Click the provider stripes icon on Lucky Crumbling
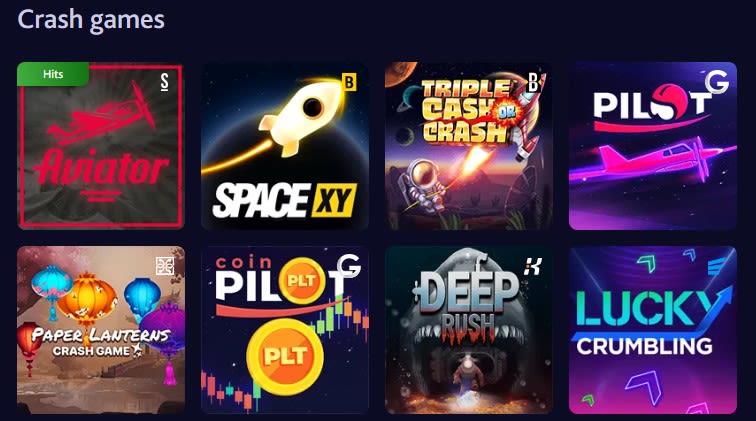Image resolution: width=756 pixels, height=421 pixels. coord(716,266)
